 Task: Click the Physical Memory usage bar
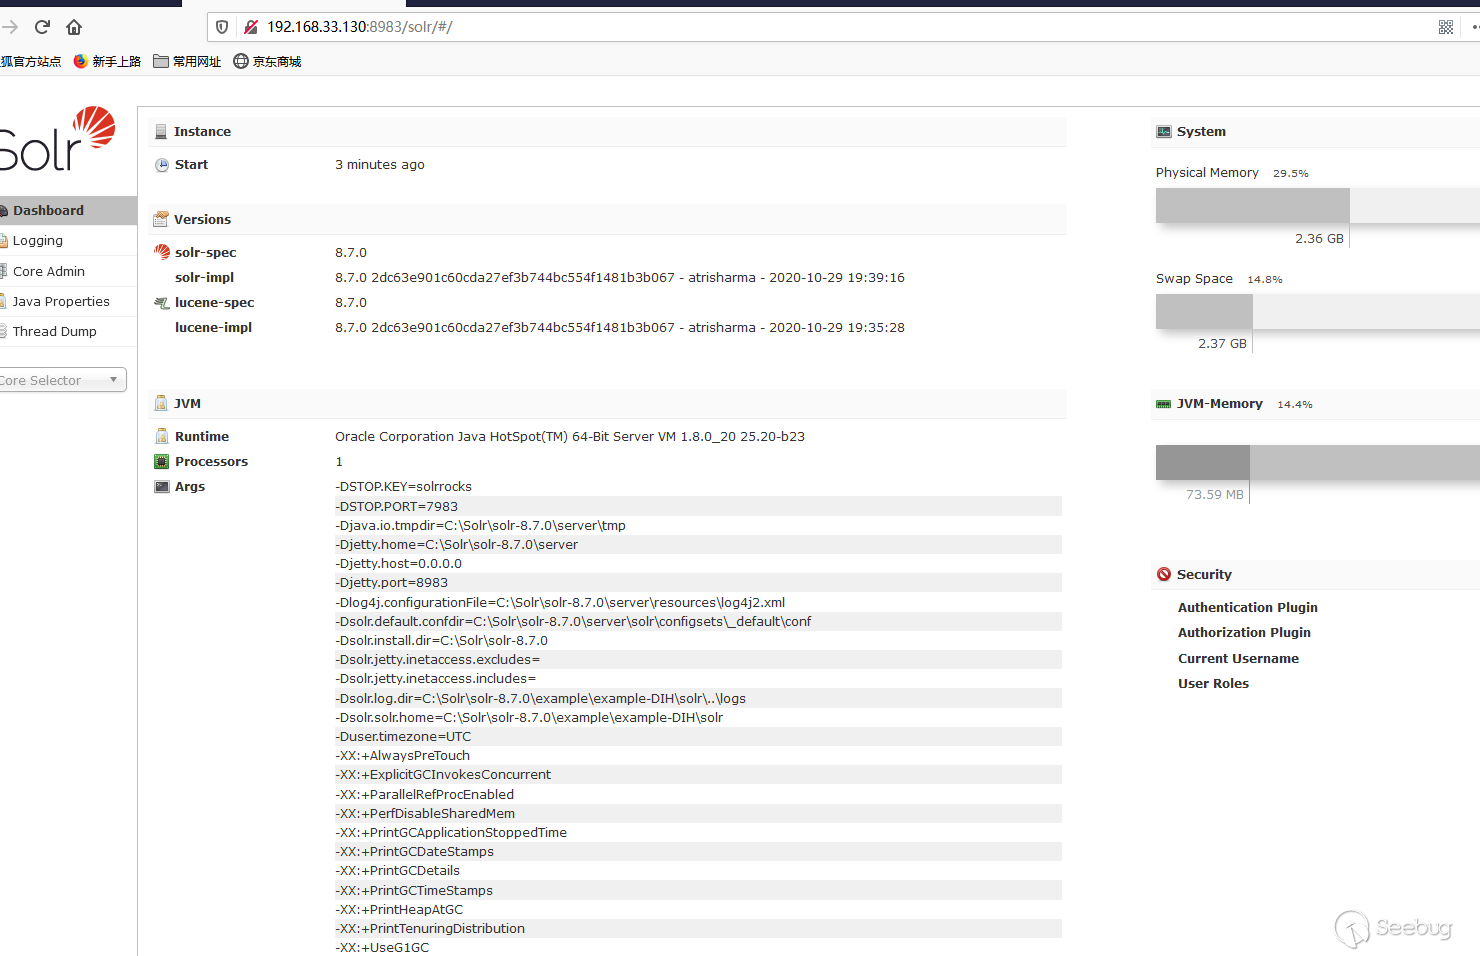pyautogui.click(x=1318, y=206)
